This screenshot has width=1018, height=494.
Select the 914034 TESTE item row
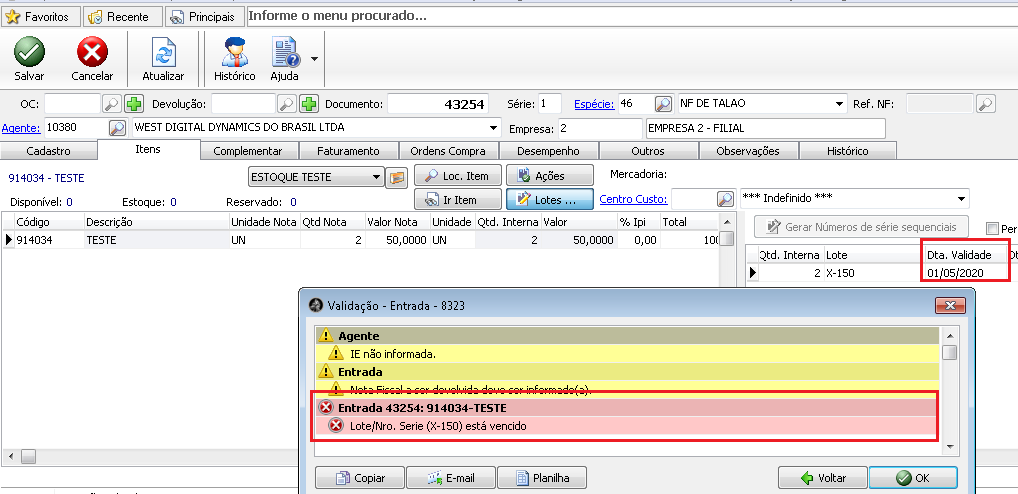point(362,240)
